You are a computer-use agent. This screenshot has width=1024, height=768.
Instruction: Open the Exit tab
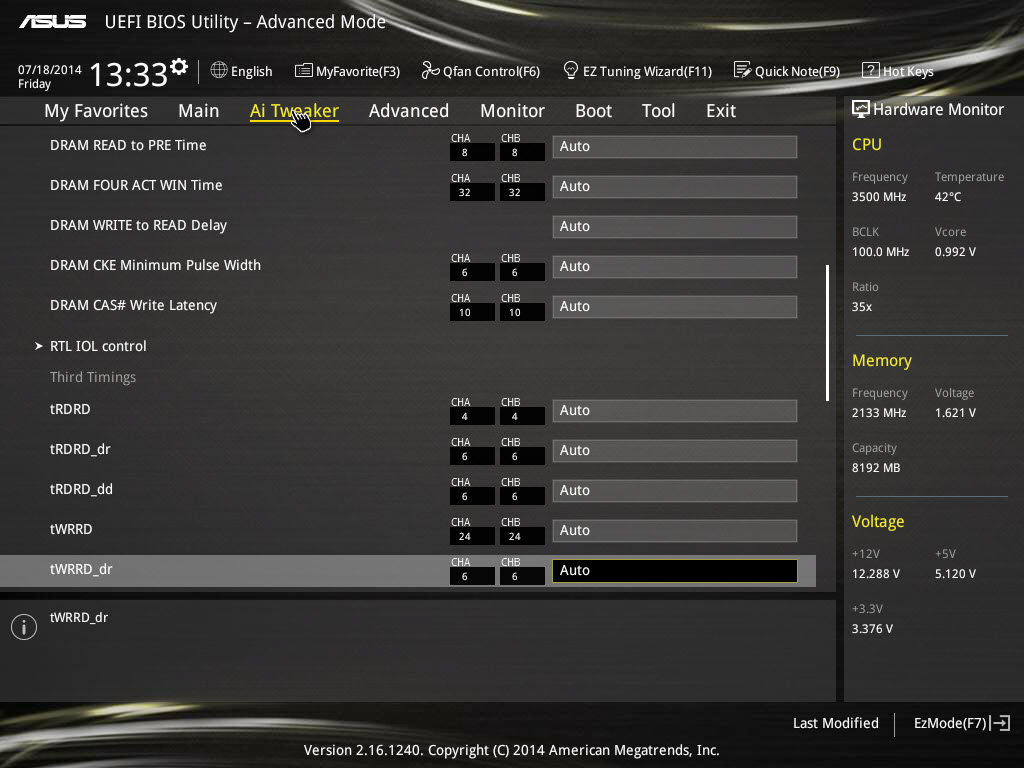(x=721, y=111)
